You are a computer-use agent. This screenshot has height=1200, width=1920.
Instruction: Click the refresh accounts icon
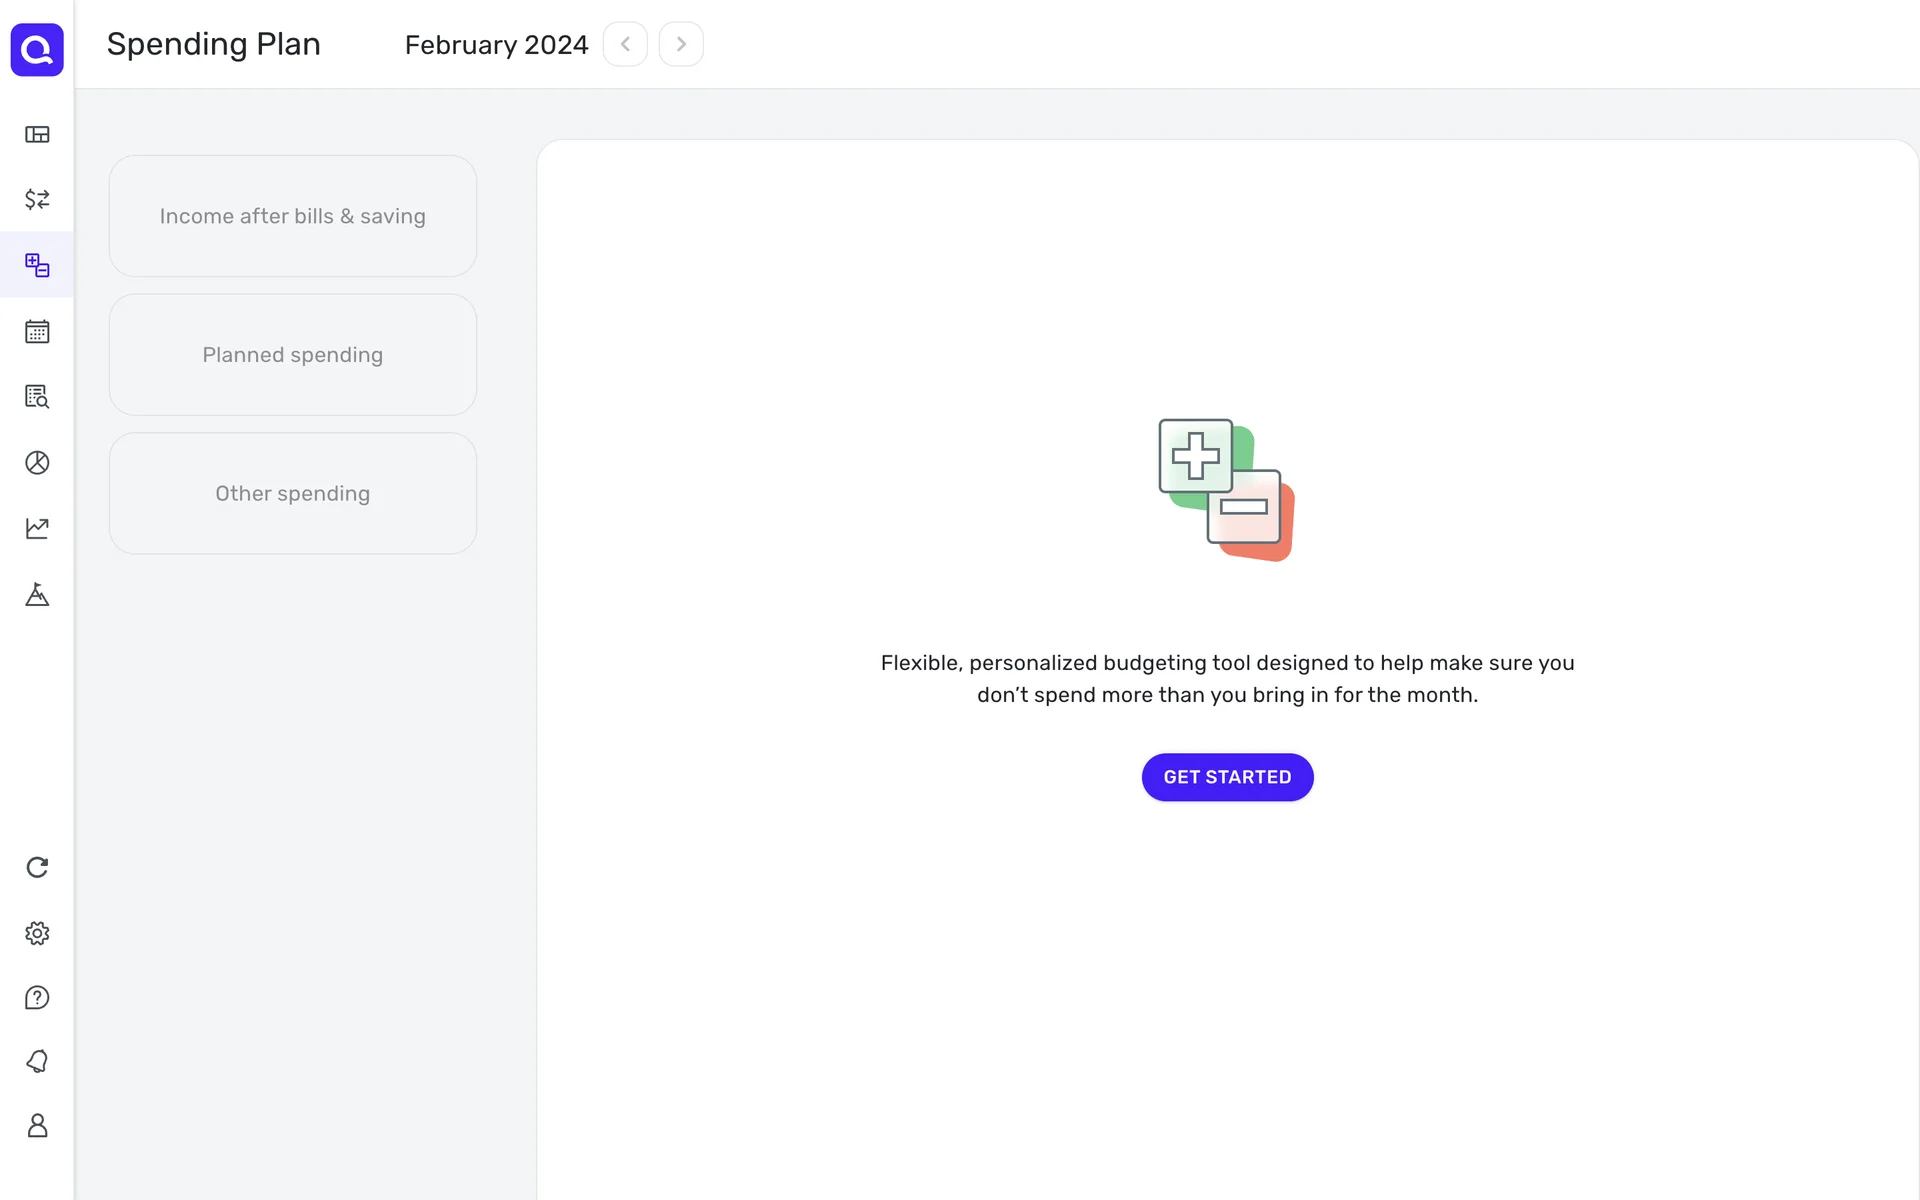point(37,867)
